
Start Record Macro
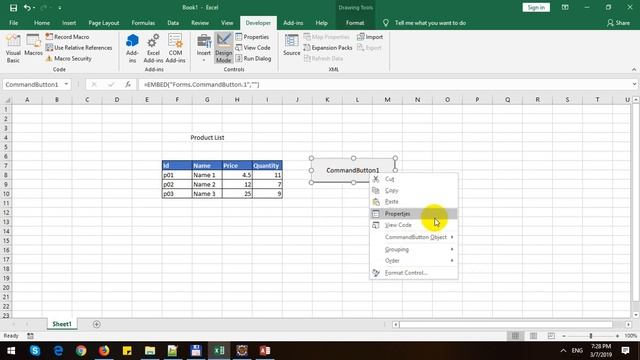[x=67, y=37]
